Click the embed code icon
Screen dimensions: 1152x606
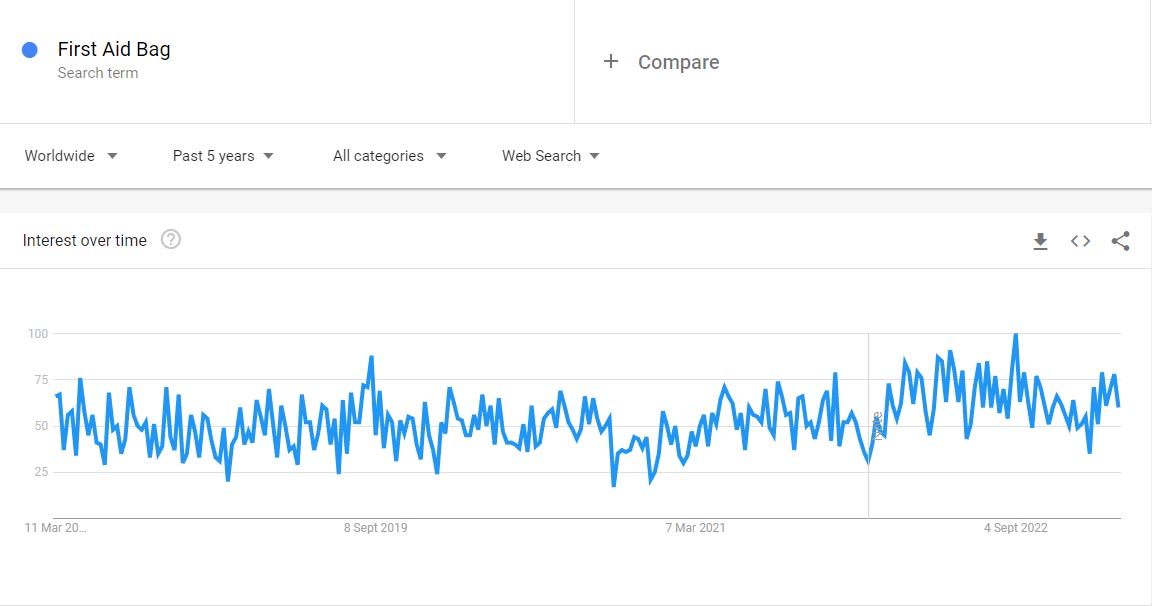pyautogui.click(x=1080, y=241)
